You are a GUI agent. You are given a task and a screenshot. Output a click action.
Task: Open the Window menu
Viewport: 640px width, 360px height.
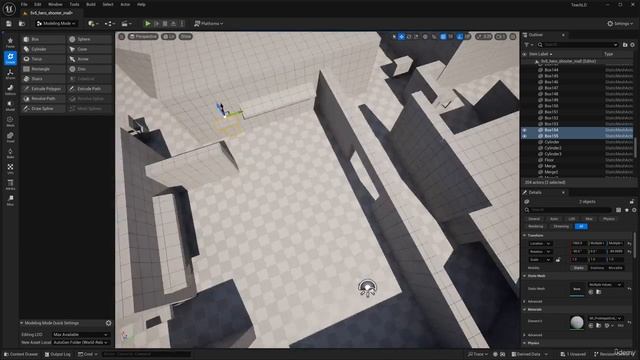pyautogui.click(x=55, y=4)
